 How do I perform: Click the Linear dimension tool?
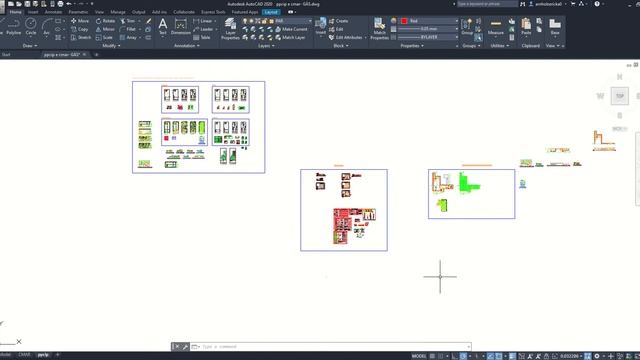pyautogui.click(x=202, y=21)
